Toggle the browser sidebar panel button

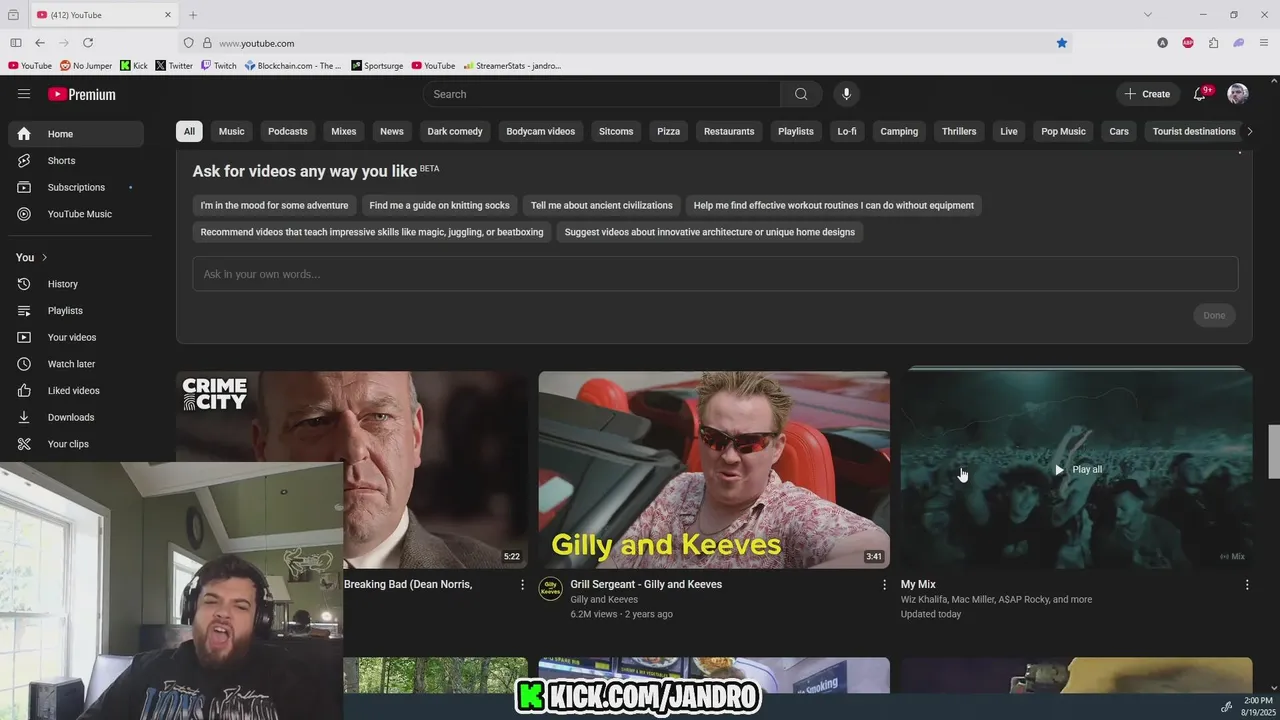16,43
